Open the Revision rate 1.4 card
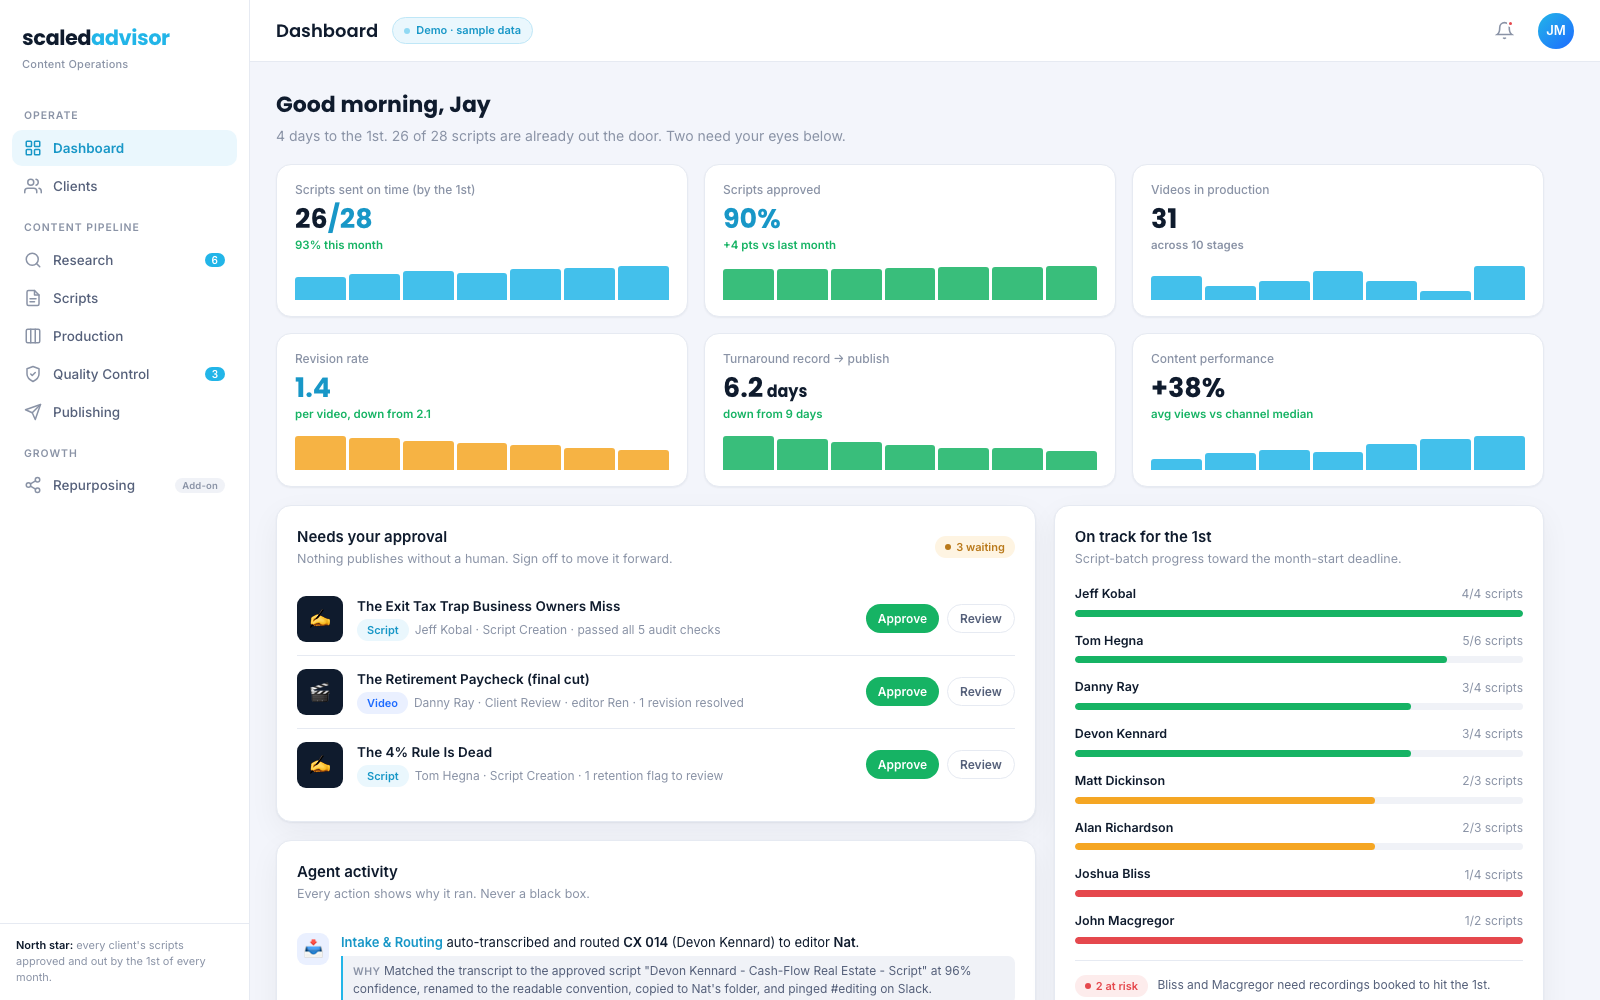 [482, 410]
